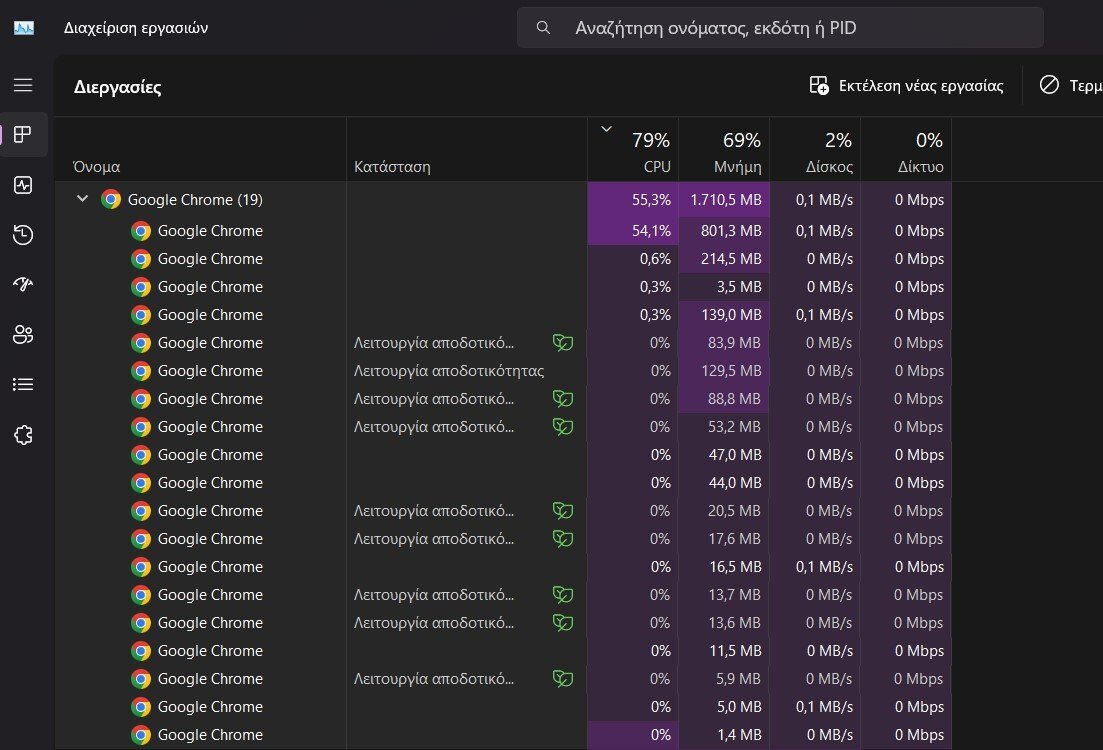Click the sort chevron above CPU column

(x=606, y=129)
